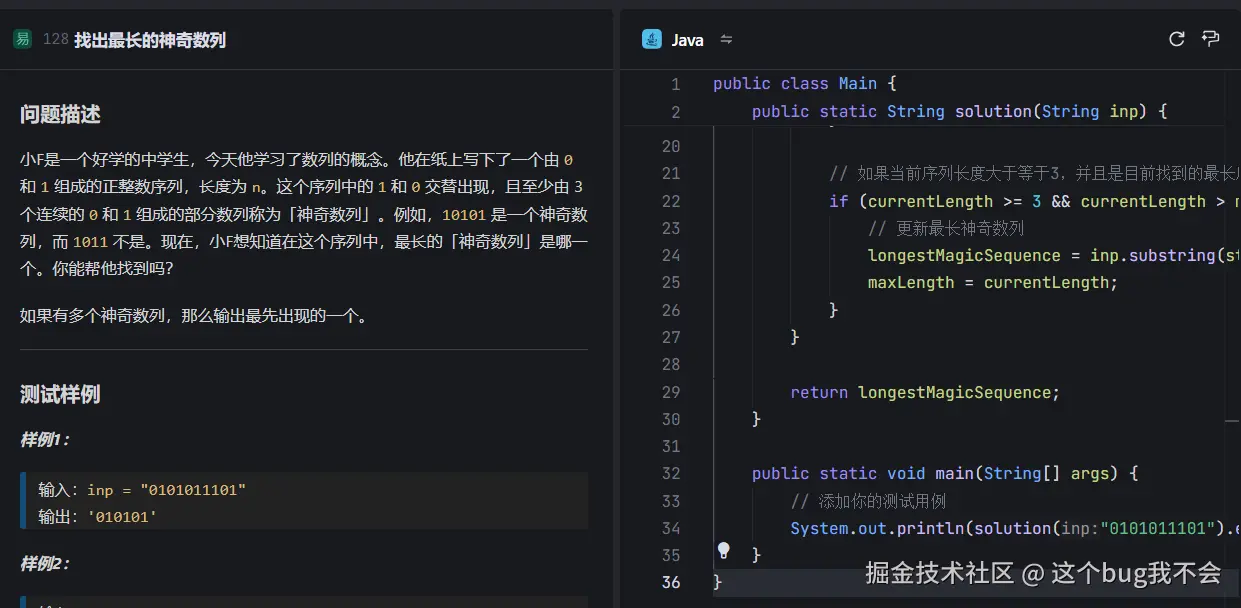1241x608 pixels.
Task: Click the swap-arrows language switch icon
Action: click(x=727, y=40)
